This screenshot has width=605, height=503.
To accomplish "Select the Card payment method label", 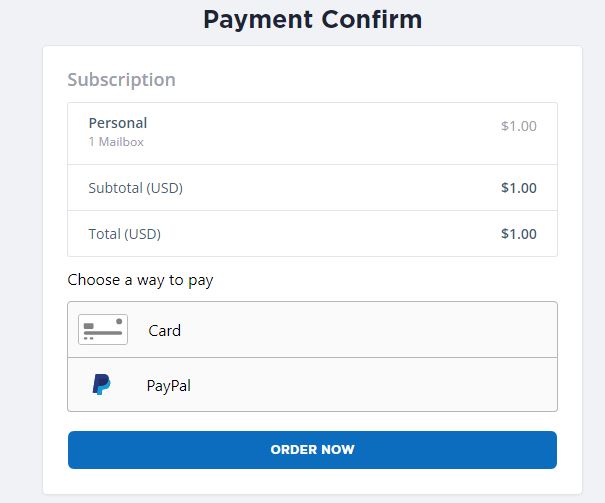I will click(164, 330).
